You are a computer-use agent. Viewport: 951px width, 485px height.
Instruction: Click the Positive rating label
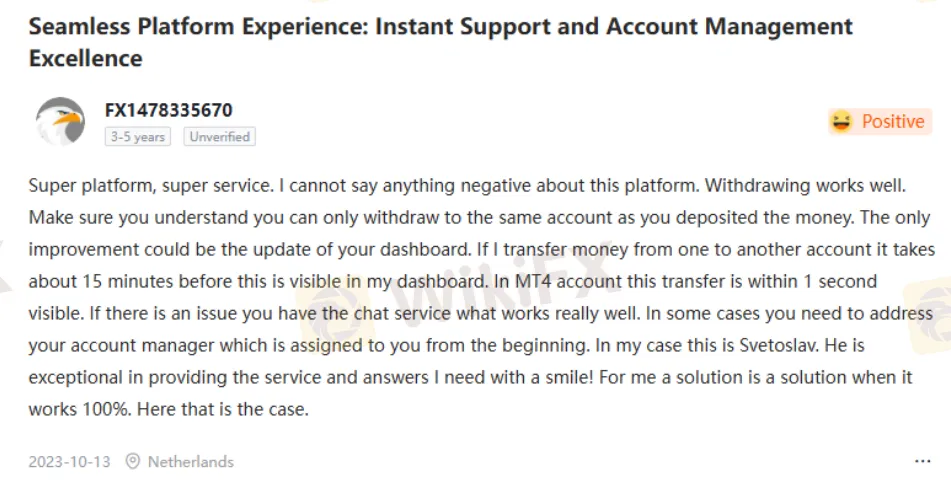(892, 122)
